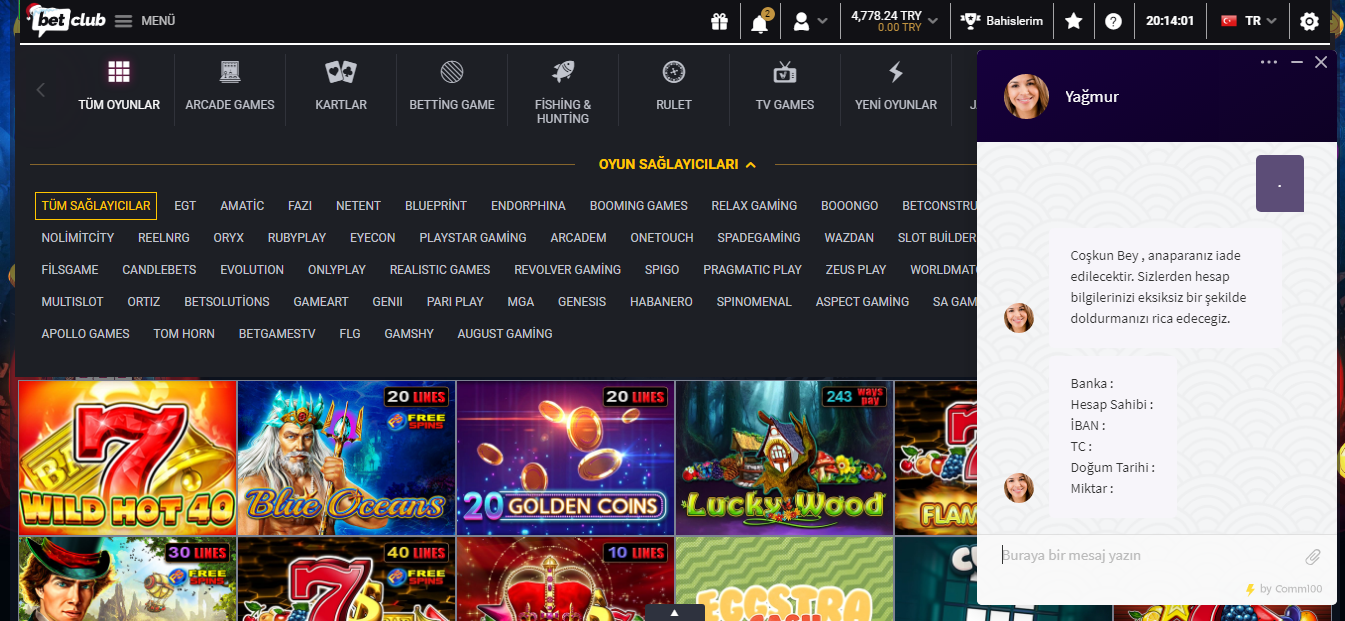Filter by BLUEPRİNT provider
This screenshot has width=1345, height=621.
tap(436, 206)
